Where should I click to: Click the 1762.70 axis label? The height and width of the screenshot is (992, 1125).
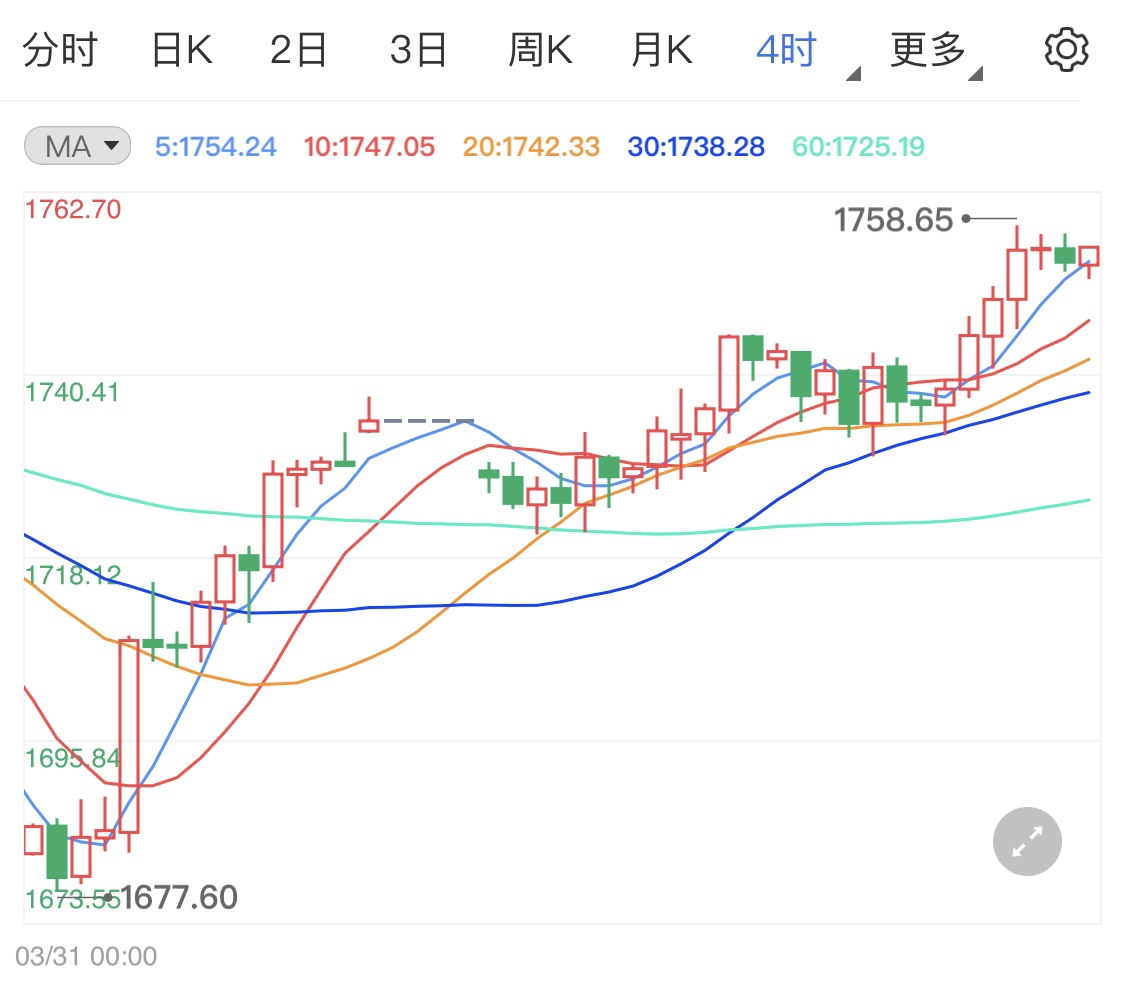(72, 209)
